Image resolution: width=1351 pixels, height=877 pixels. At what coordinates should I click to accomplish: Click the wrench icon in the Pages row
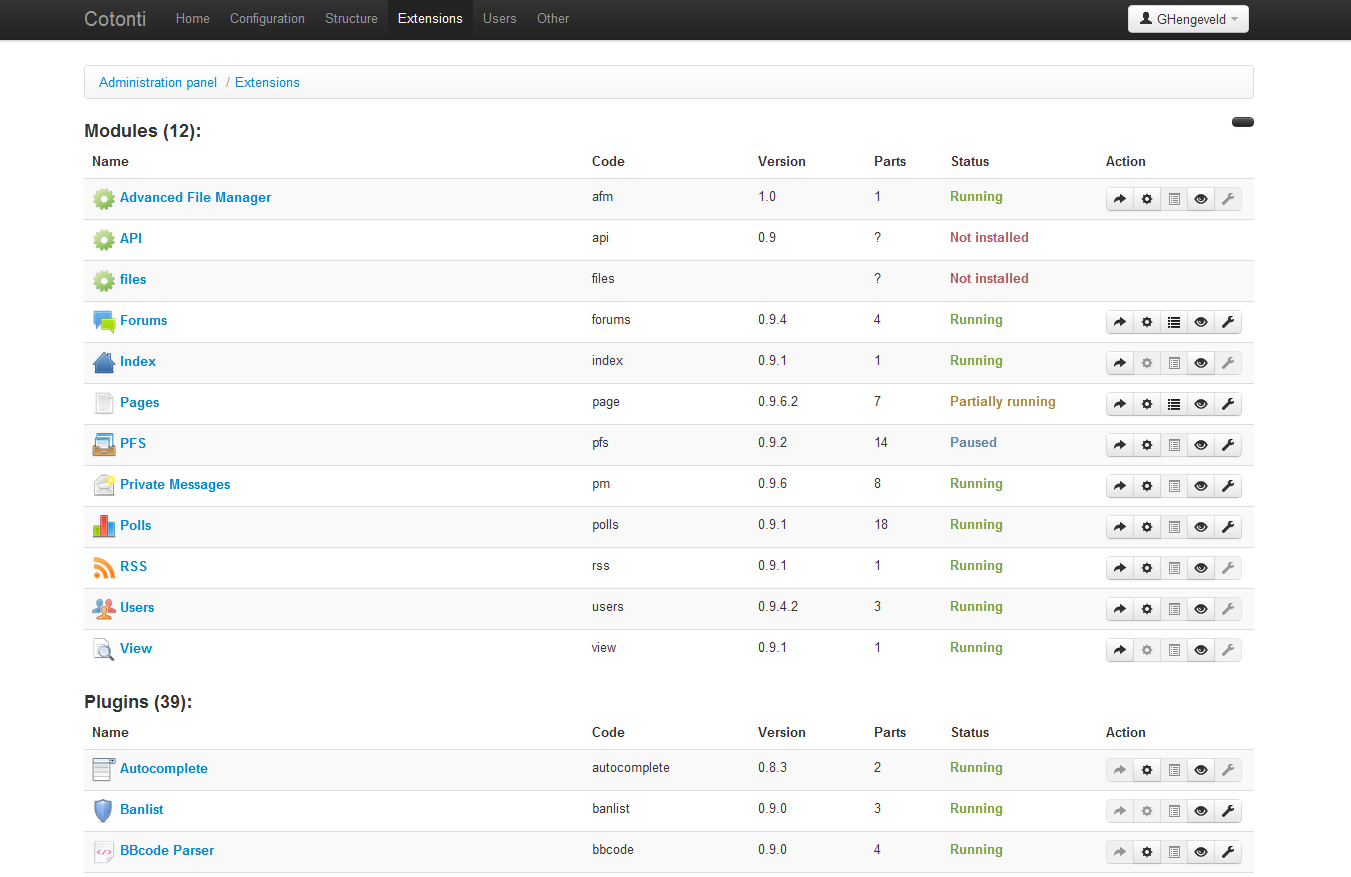pyautogui.click(x=1228, y=404)
